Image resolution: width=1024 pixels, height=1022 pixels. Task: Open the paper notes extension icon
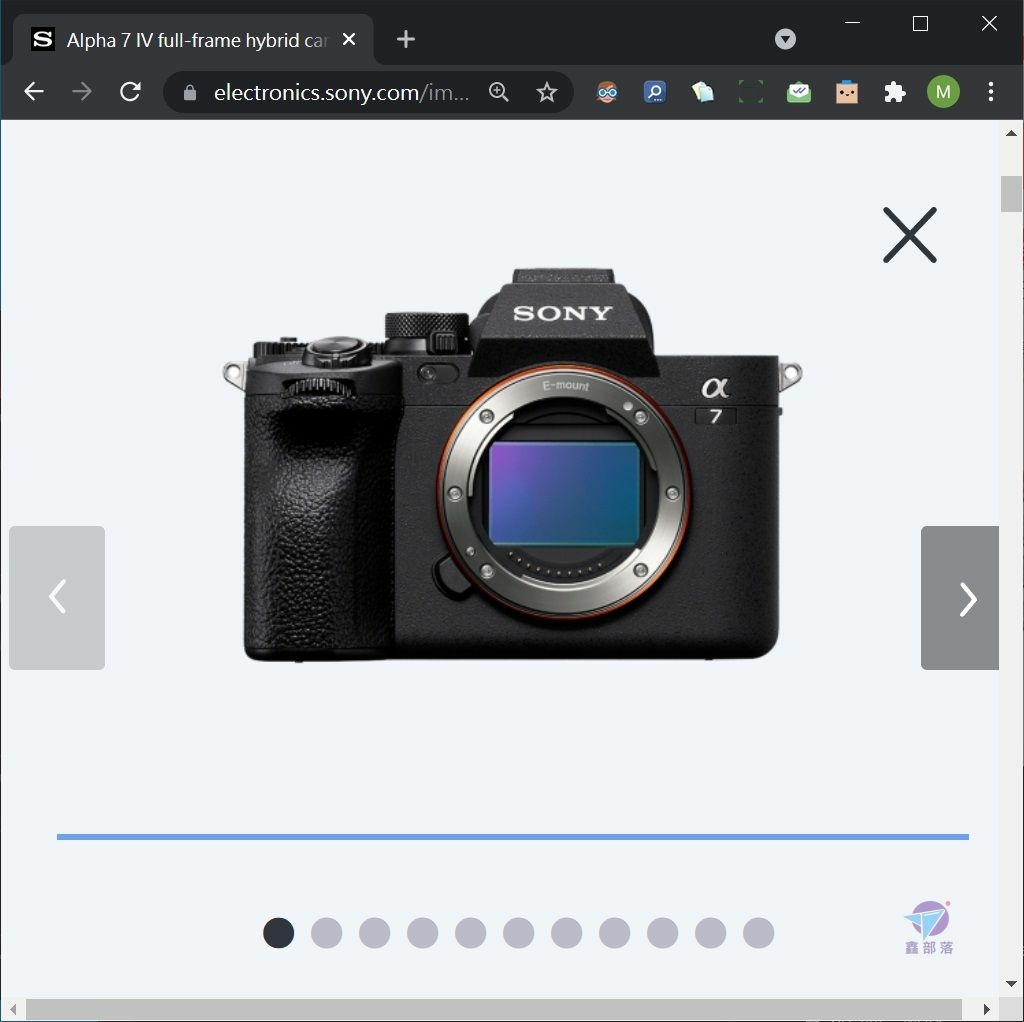tap(703, 92)
